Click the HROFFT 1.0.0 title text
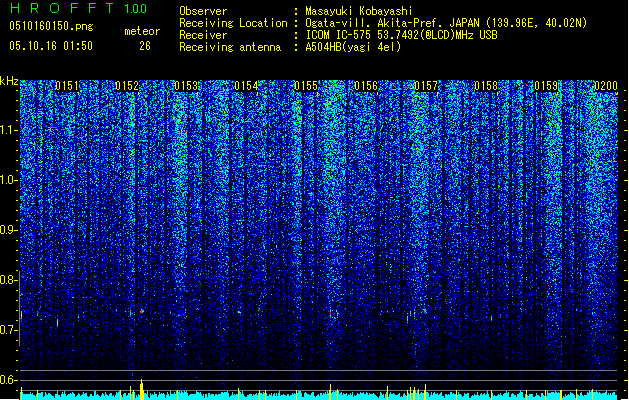Screen dimensions: 629x400 (x=78, y=8)
